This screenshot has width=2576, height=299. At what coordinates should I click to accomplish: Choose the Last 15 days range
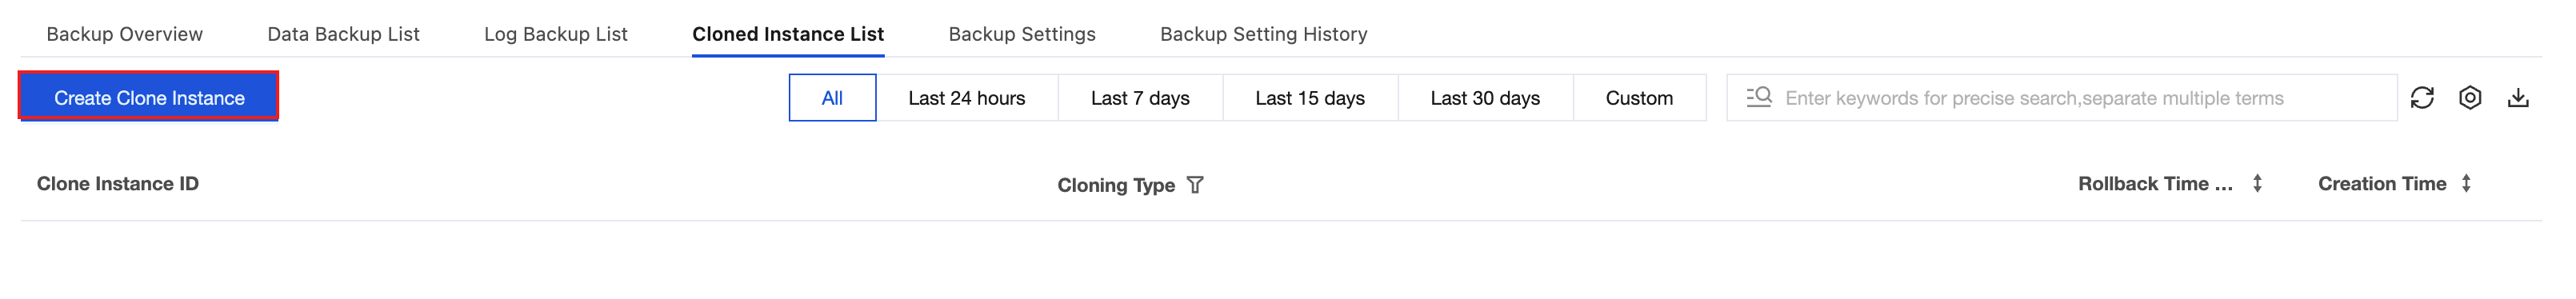(x=1310, y=98)
